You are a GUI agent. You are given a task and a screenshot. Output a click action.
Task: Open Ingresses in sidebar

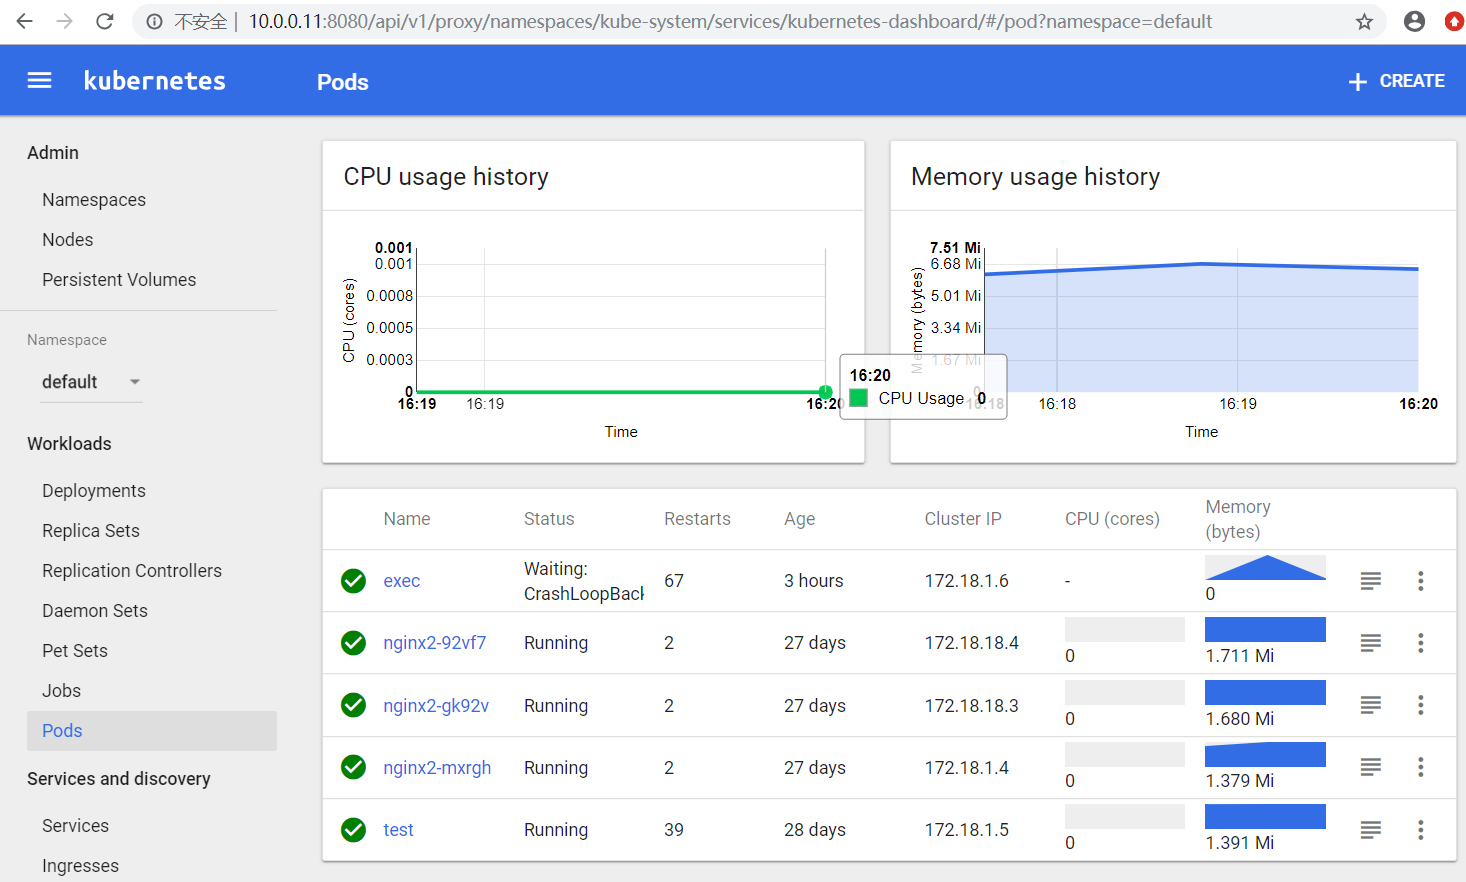coord(80,866)
